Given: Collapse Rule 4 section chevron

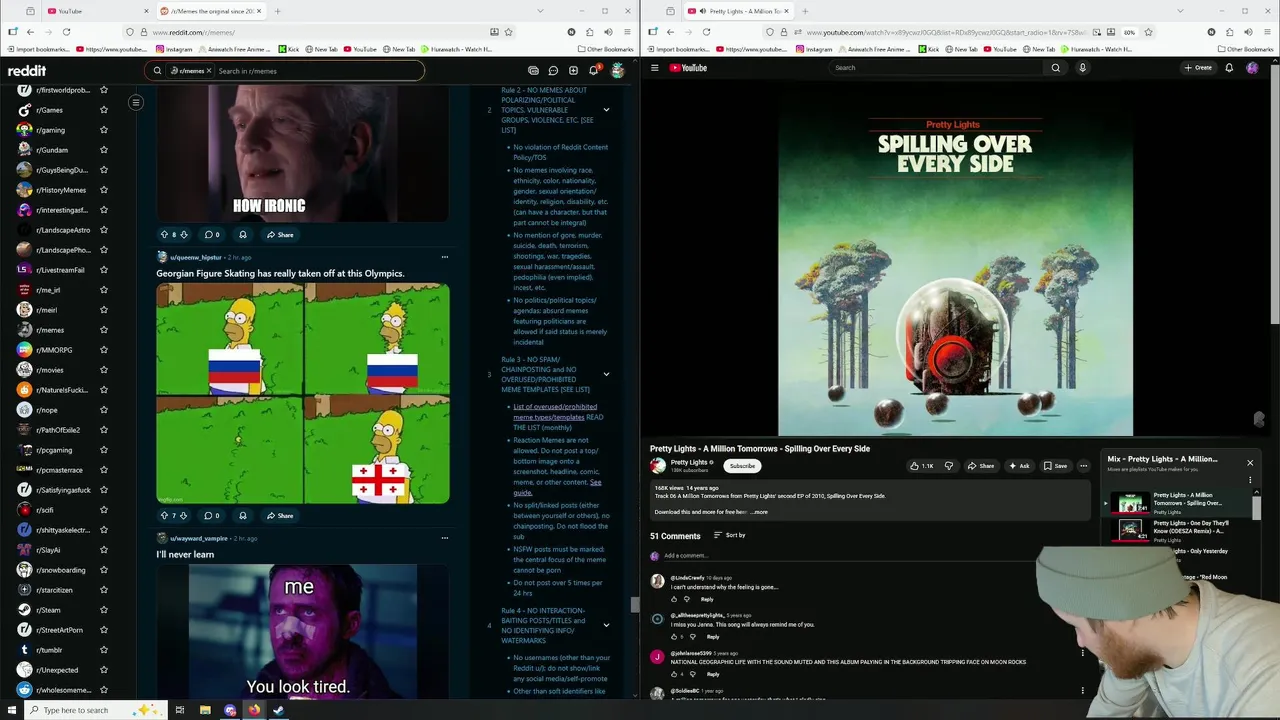Looking at the screenshot, I should click(606, 625).
